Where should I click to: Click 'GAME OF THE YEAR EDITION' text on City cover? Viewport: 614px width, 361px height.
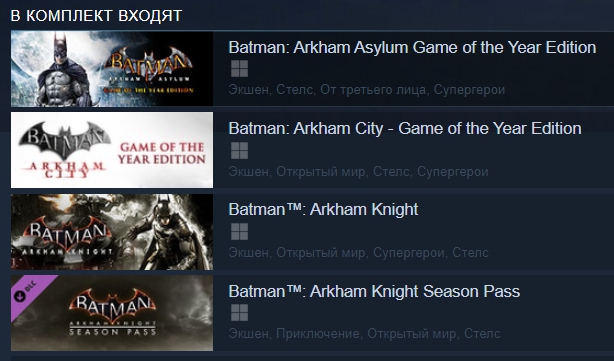coord(162,153)
